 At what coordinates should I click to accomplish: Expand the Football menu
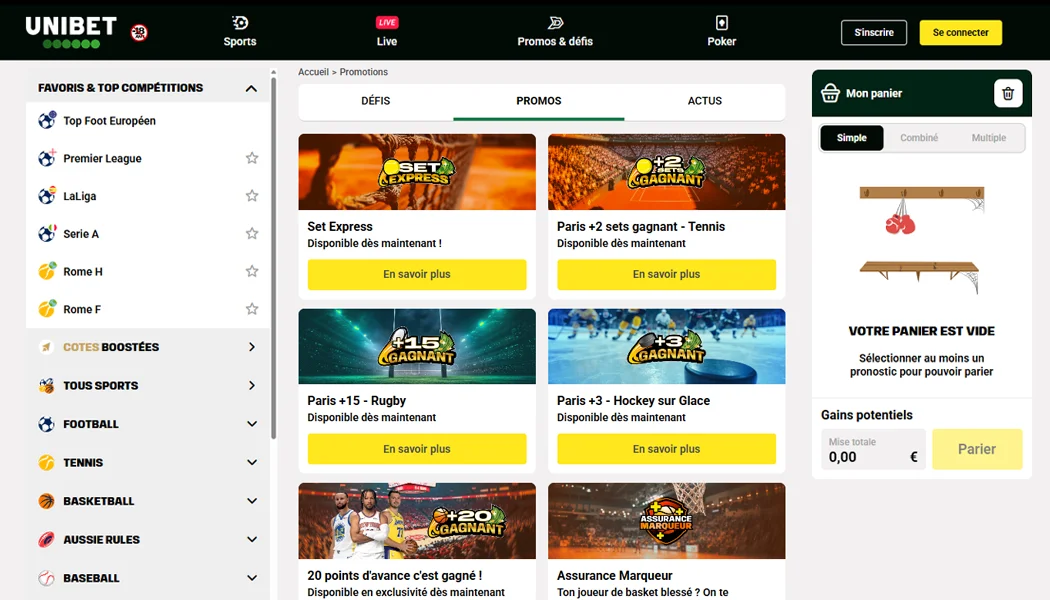point(252,424)
